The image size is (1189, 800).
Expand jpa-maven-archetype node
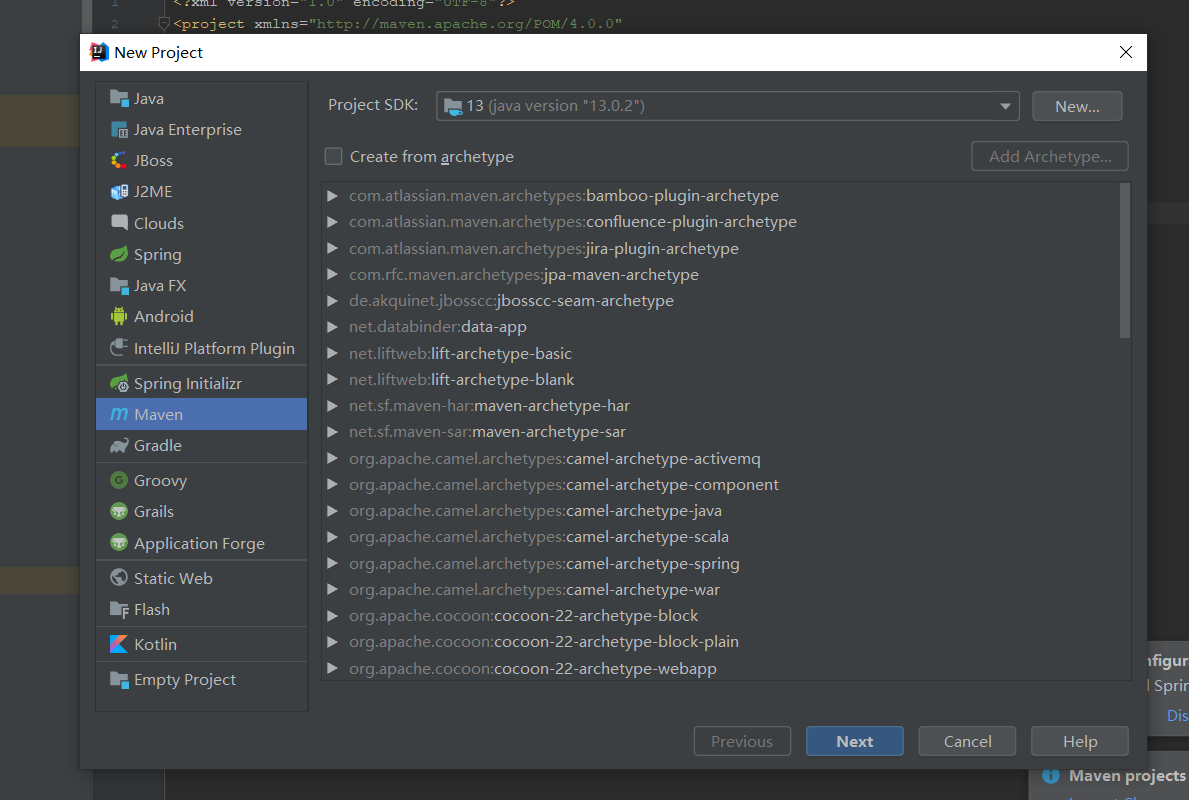coord(332,275)
